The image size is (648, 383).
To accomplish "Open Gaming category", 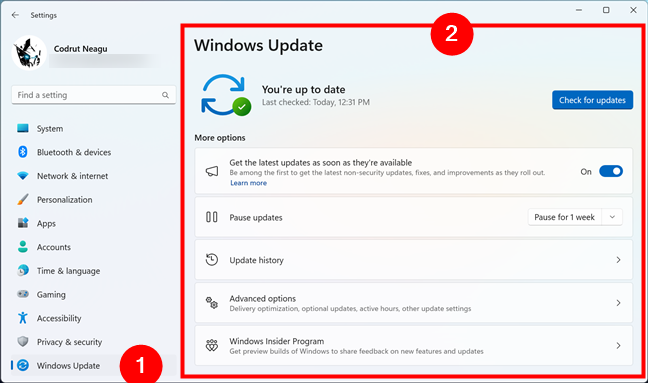I will (94, 295).
